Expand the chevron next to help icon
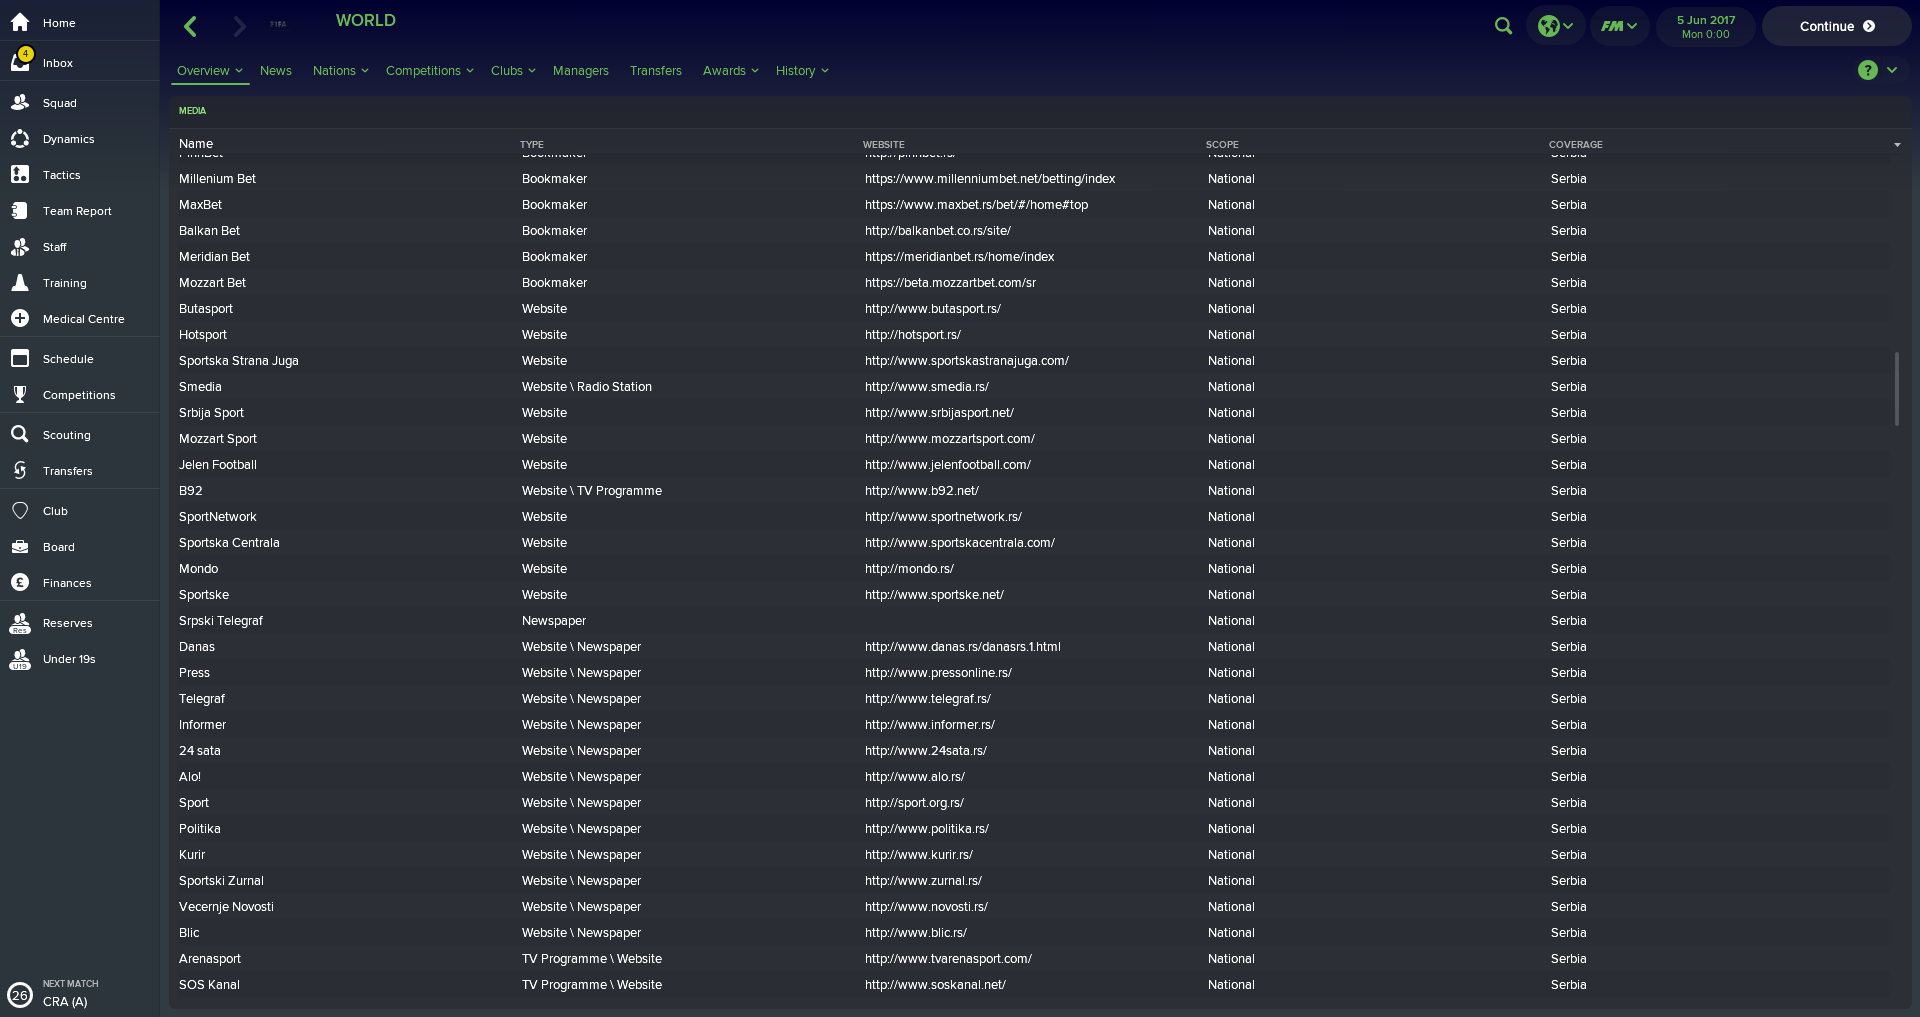The image size is (1920, 1017). click(x=1892, y=70)
